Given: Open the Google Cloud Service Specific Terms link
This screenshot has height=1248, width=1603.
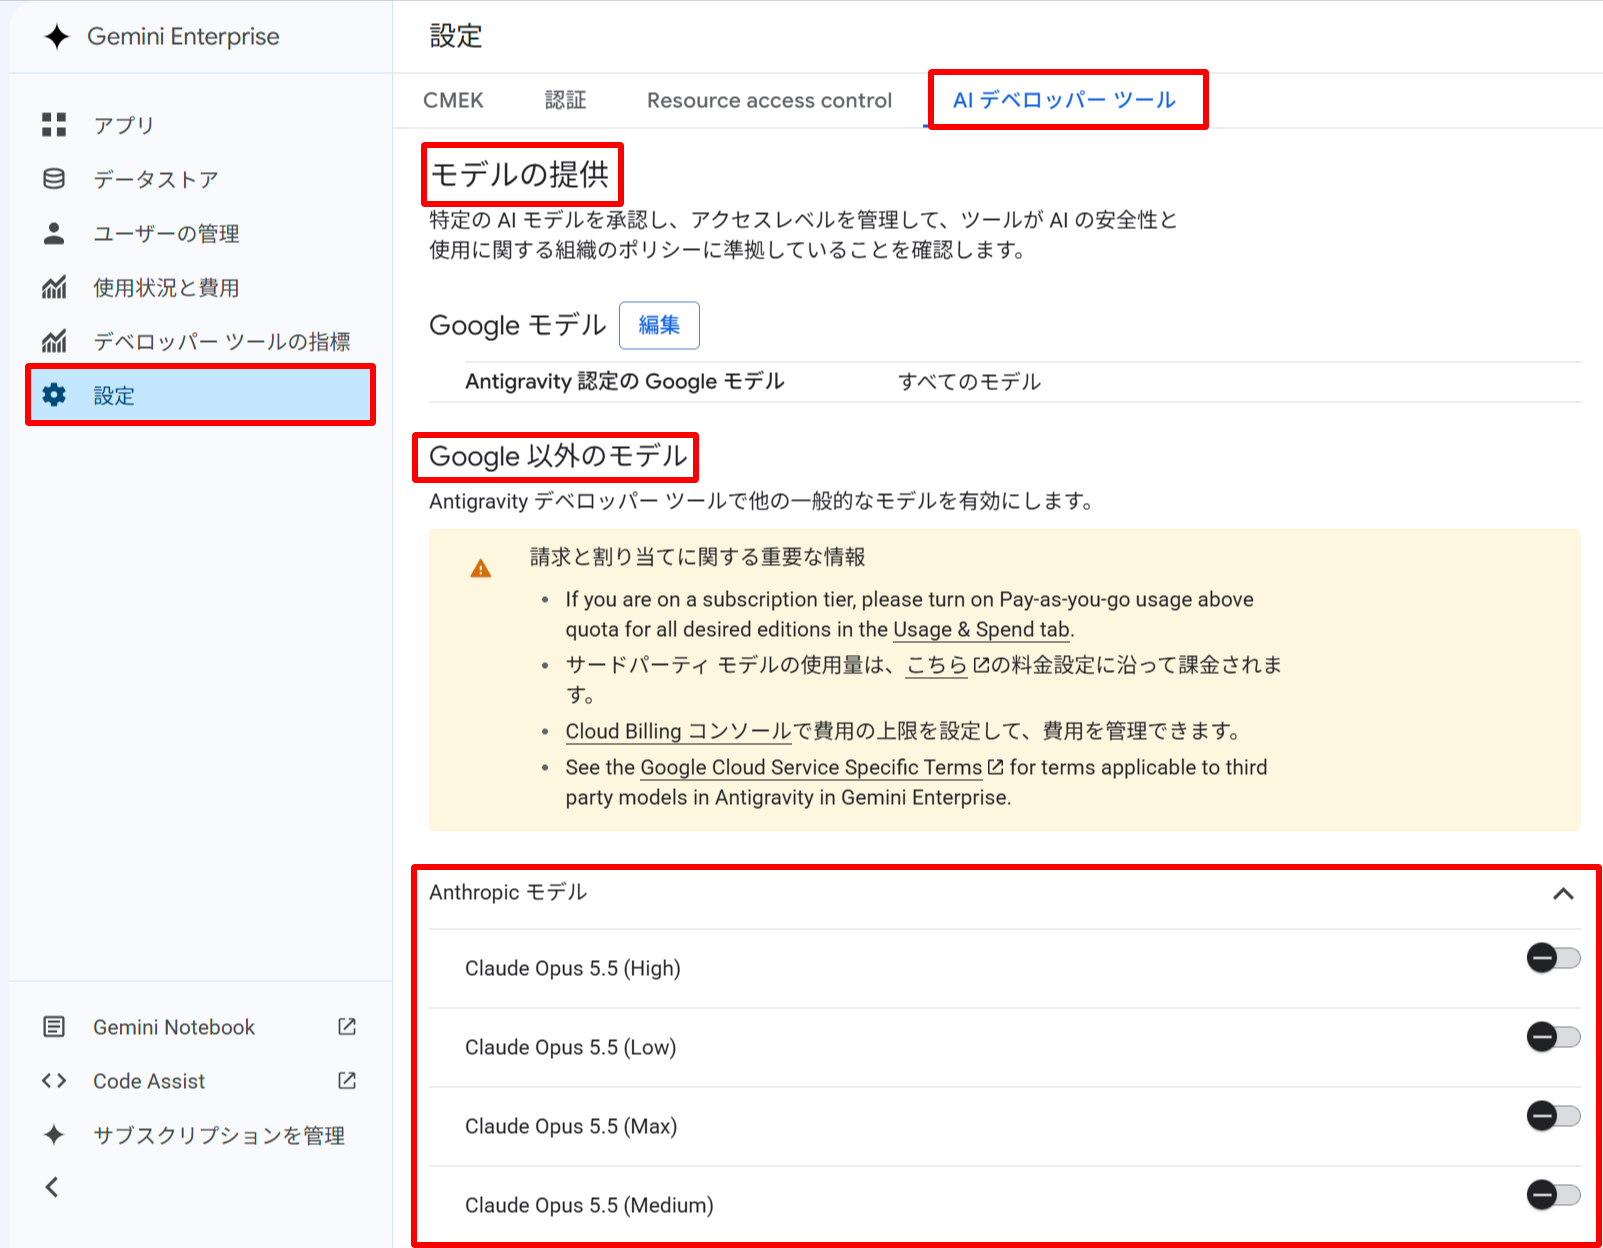Looking at the screenshot, I should pos(811,767).
